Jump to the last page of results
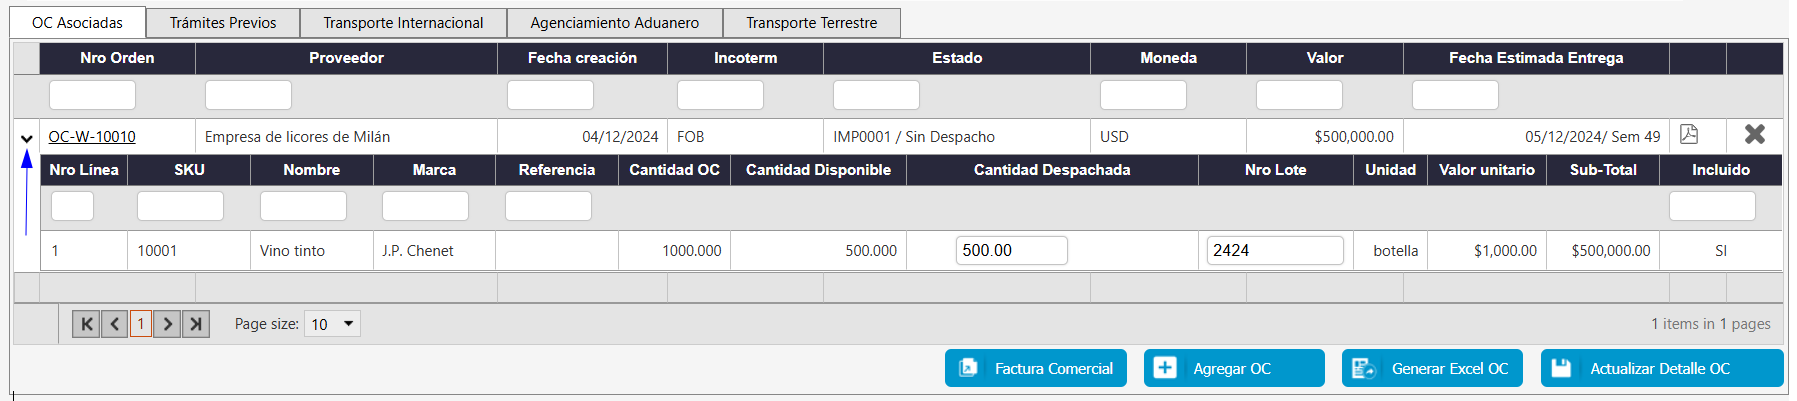The image size is (1797, 401). point(196,324)
